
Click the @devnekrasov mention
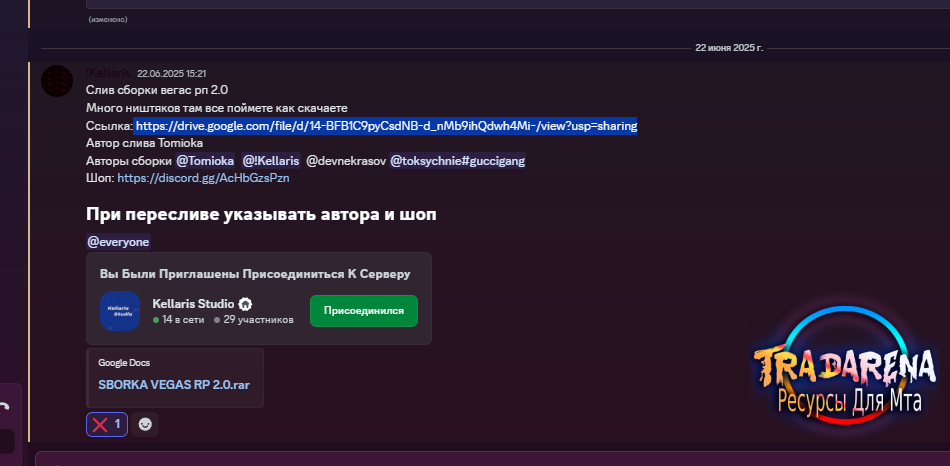click(x=344, y=160)
